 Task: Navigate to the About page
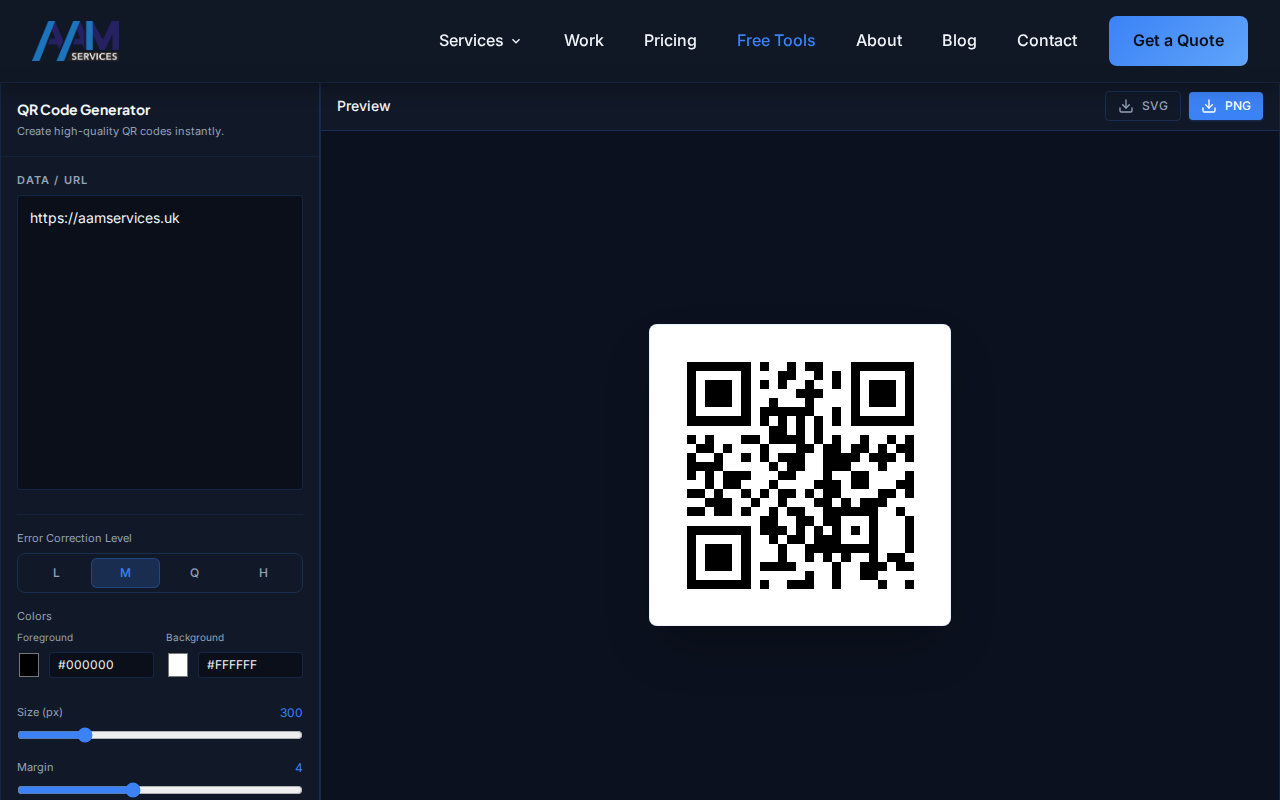click(x=879, y=41)
